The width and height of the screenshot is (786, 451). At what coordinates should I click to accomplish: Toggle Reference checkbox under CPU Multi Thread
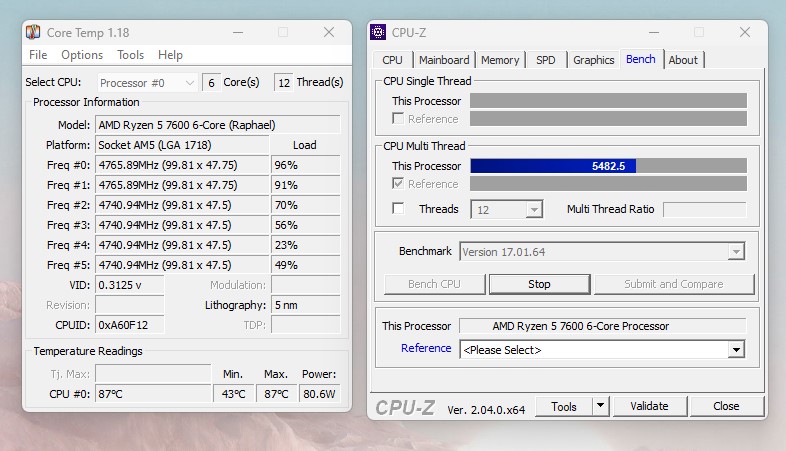tap(398, 183)
